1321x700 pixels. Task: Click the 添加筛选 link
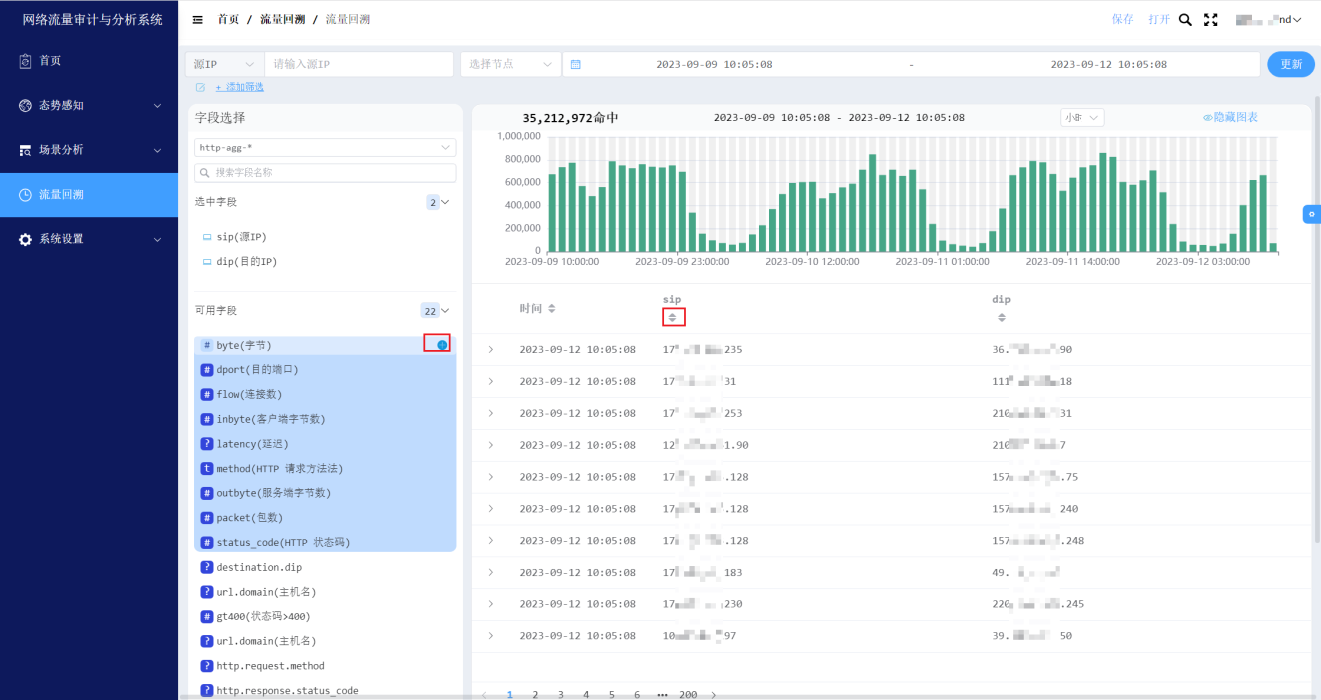240,87
